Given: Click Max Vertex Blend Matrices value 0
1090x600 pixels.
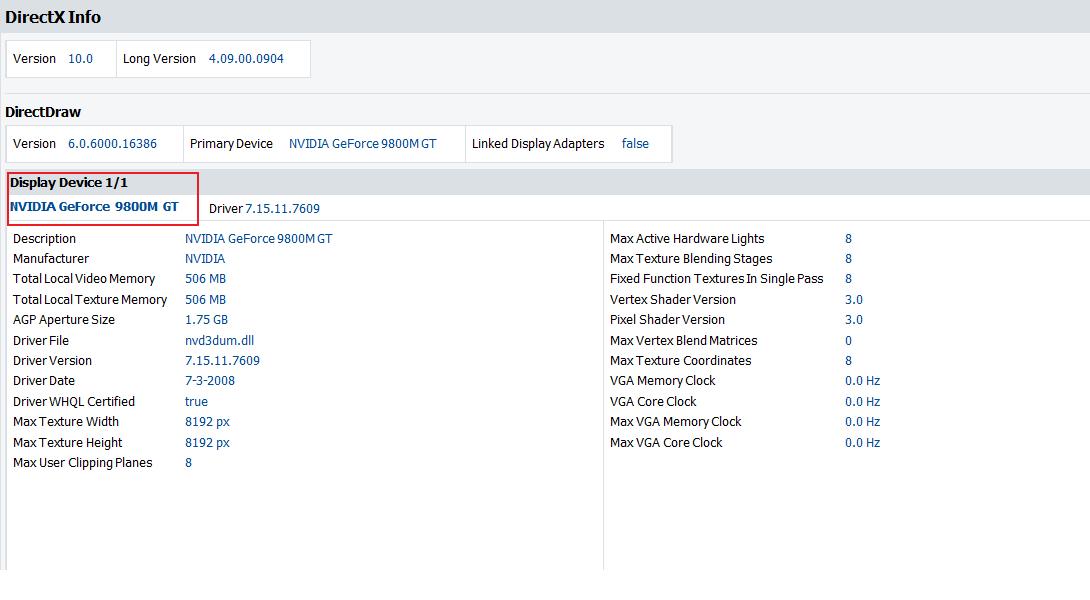Looking at the screenshot, I should click(848, 341).
